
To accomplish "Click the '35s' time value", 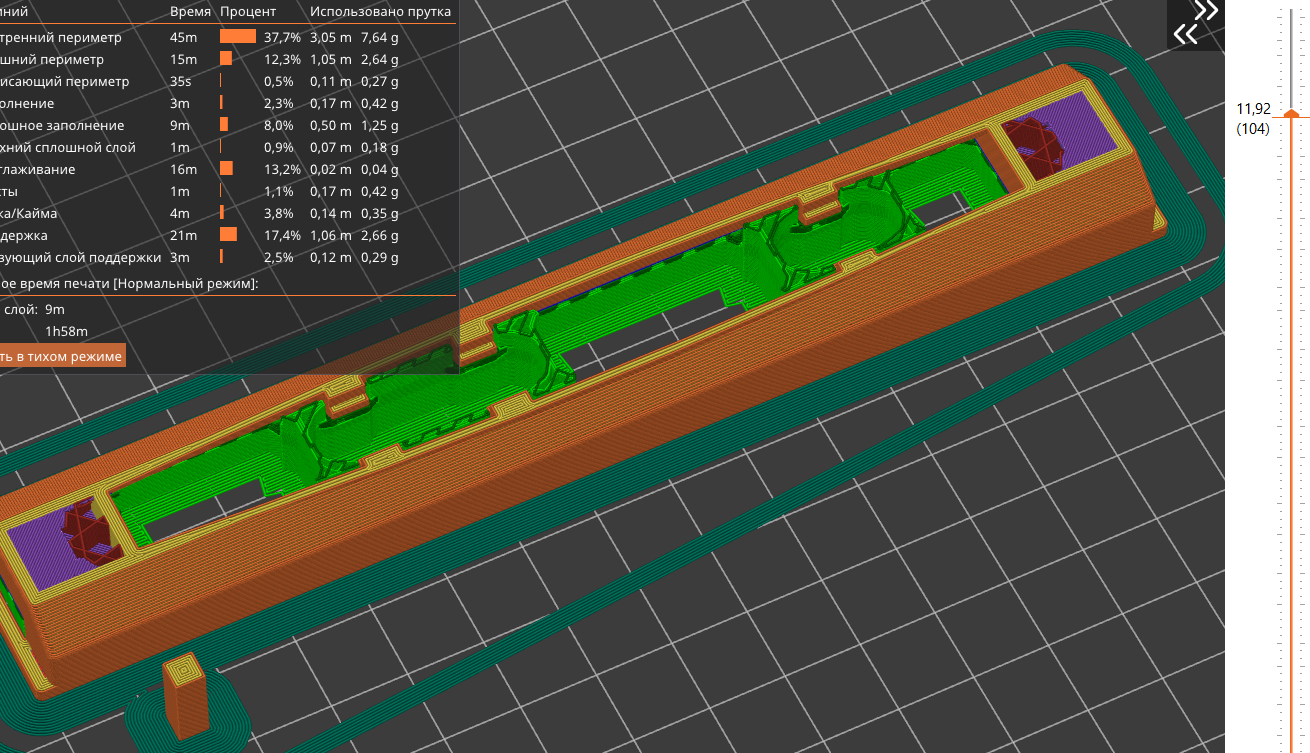I will (181, 81).
